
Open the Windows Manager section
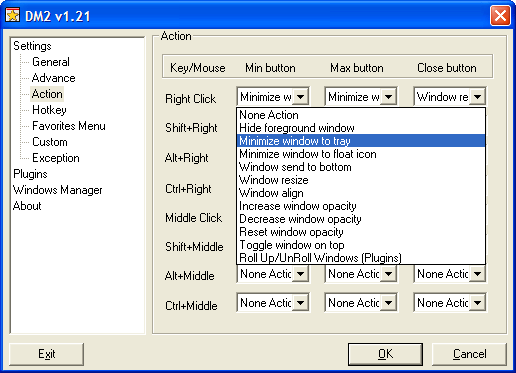tap(58, 190)
